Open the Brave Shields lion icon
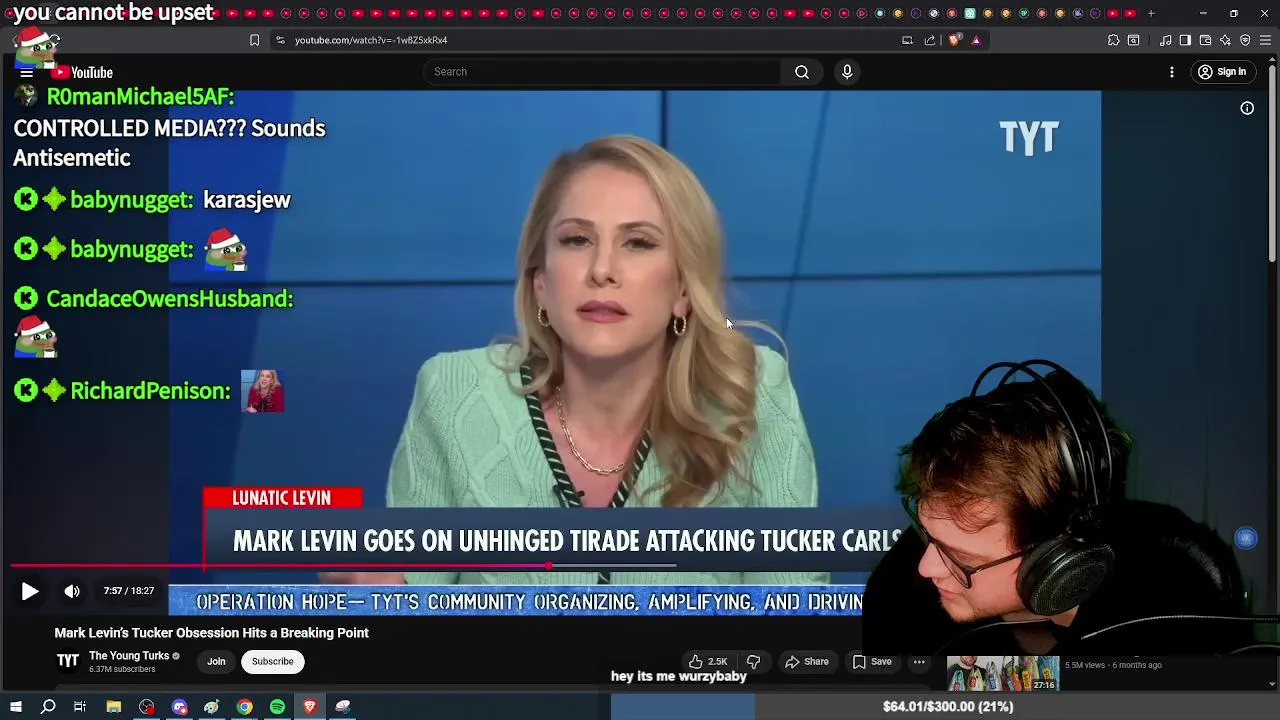 [x=954, y=40]
